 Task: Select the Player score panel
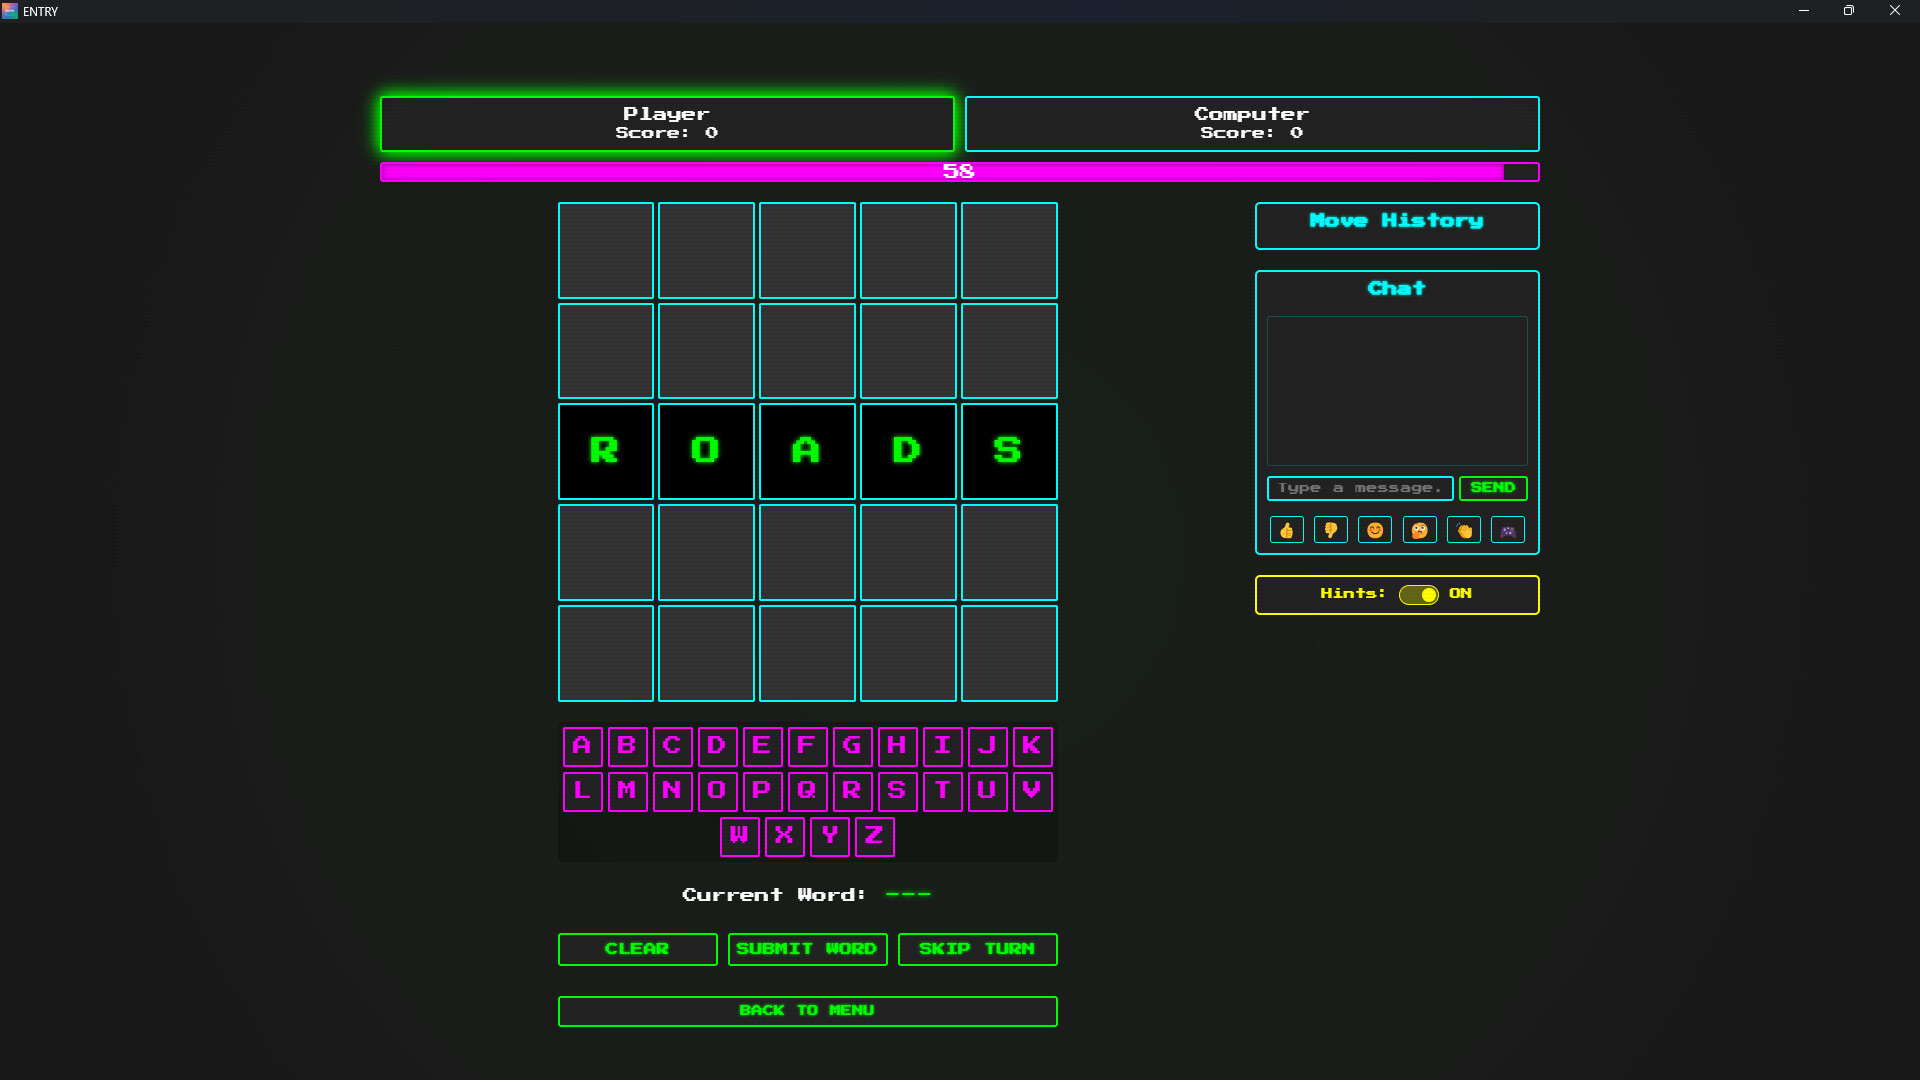(x=667, y=124)
